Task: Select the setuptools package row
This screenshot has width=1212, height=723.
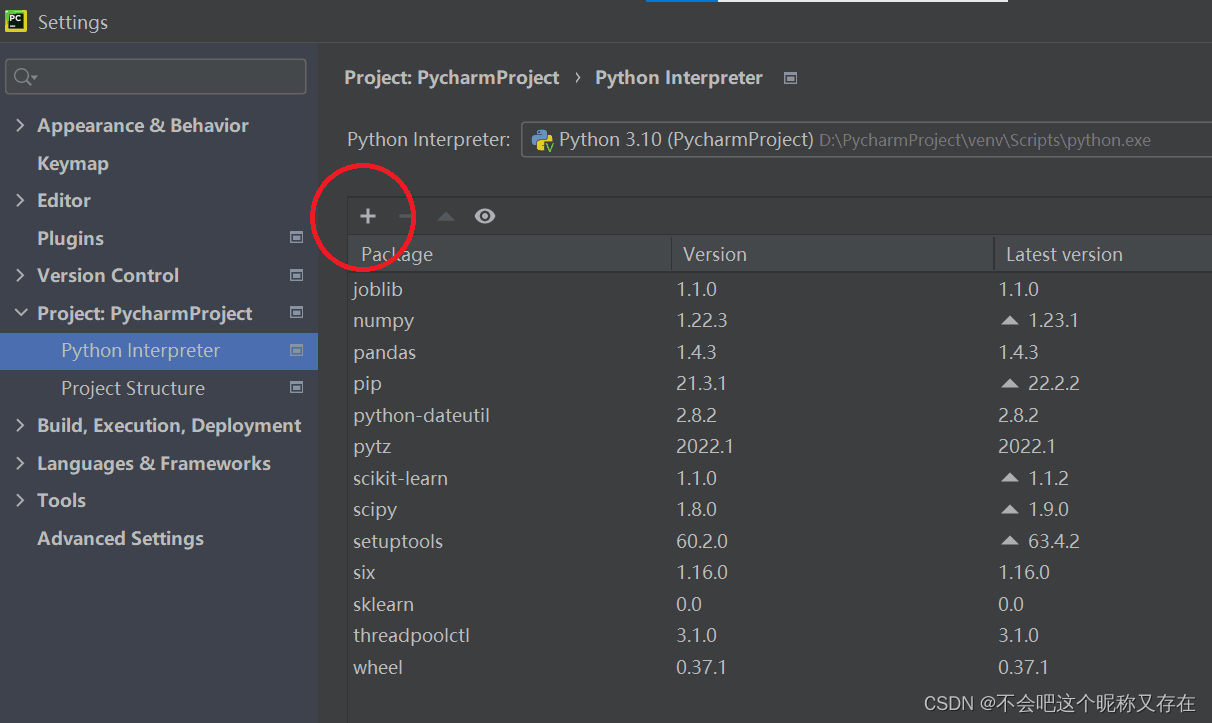Action: (x=780, y=541)
